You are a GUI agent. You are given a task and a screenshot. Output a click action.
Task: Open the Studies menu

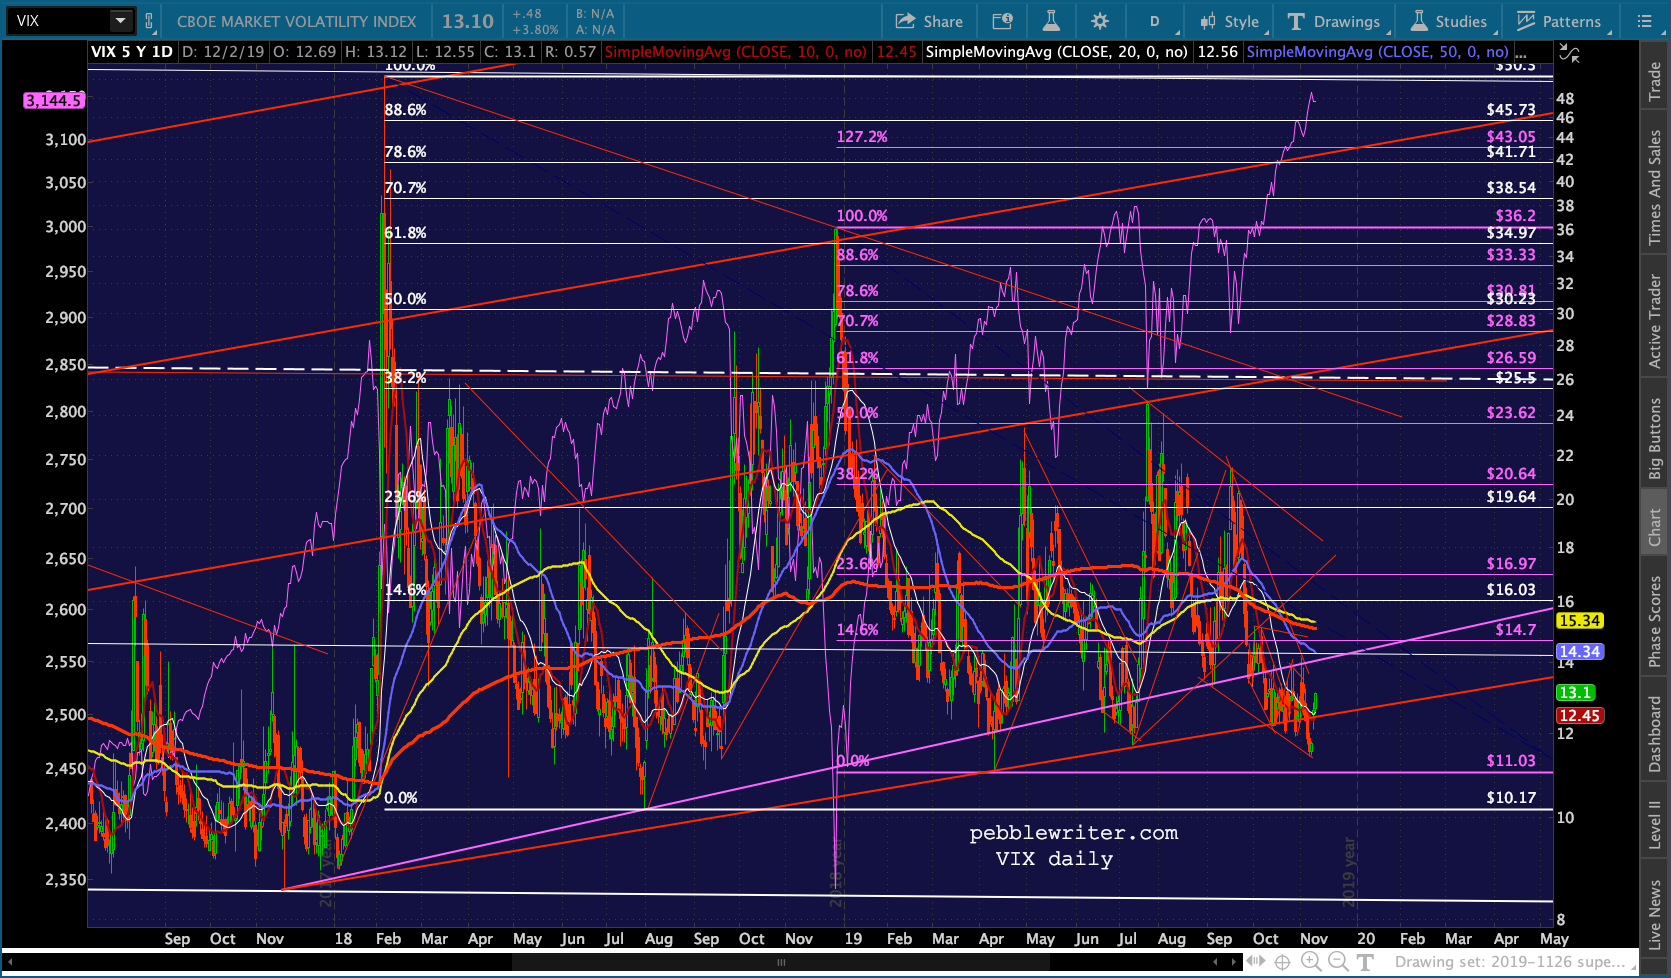pos(1449,21)
